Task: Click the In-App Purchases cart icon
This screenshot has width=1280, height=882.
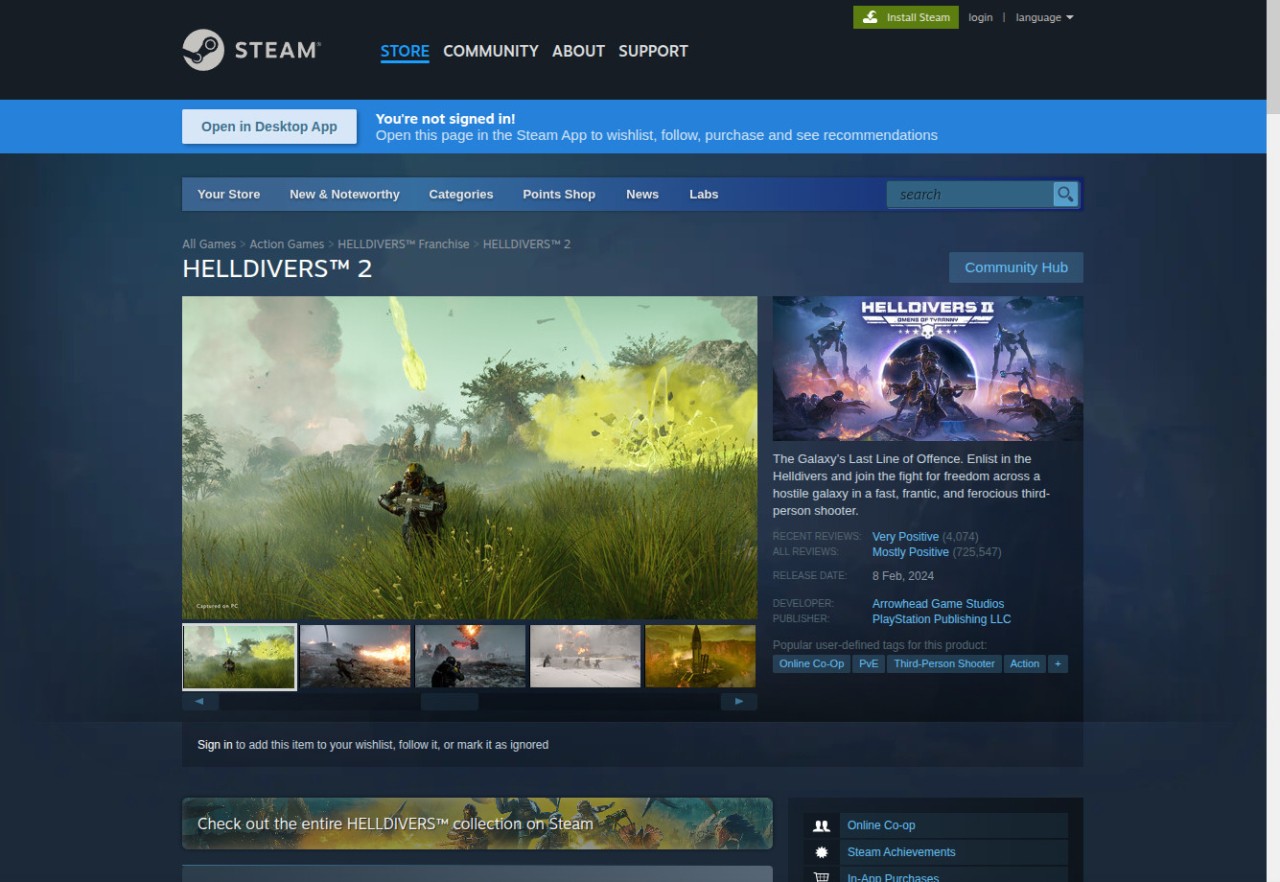Action: pos(822,876)
